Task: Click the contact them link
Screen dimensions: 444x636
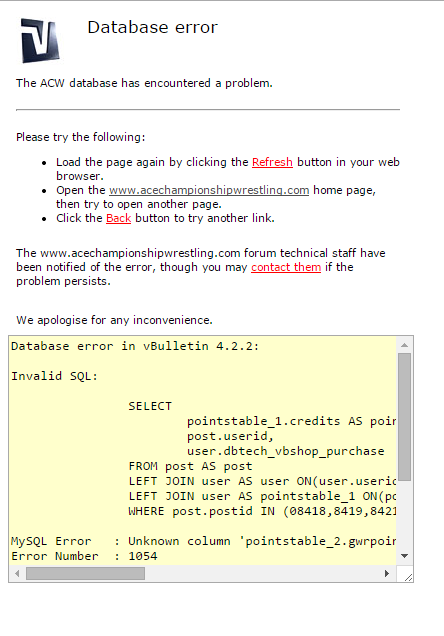Action: (286, 267)
